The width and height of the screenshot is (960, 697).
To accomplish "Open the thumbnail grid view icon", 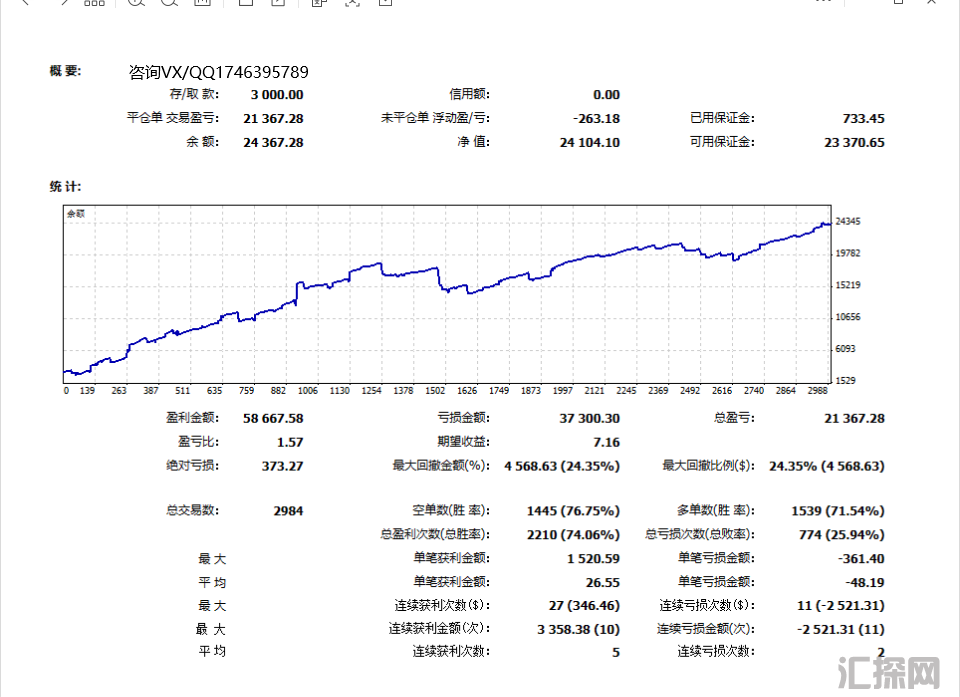I will coord(94,3).
